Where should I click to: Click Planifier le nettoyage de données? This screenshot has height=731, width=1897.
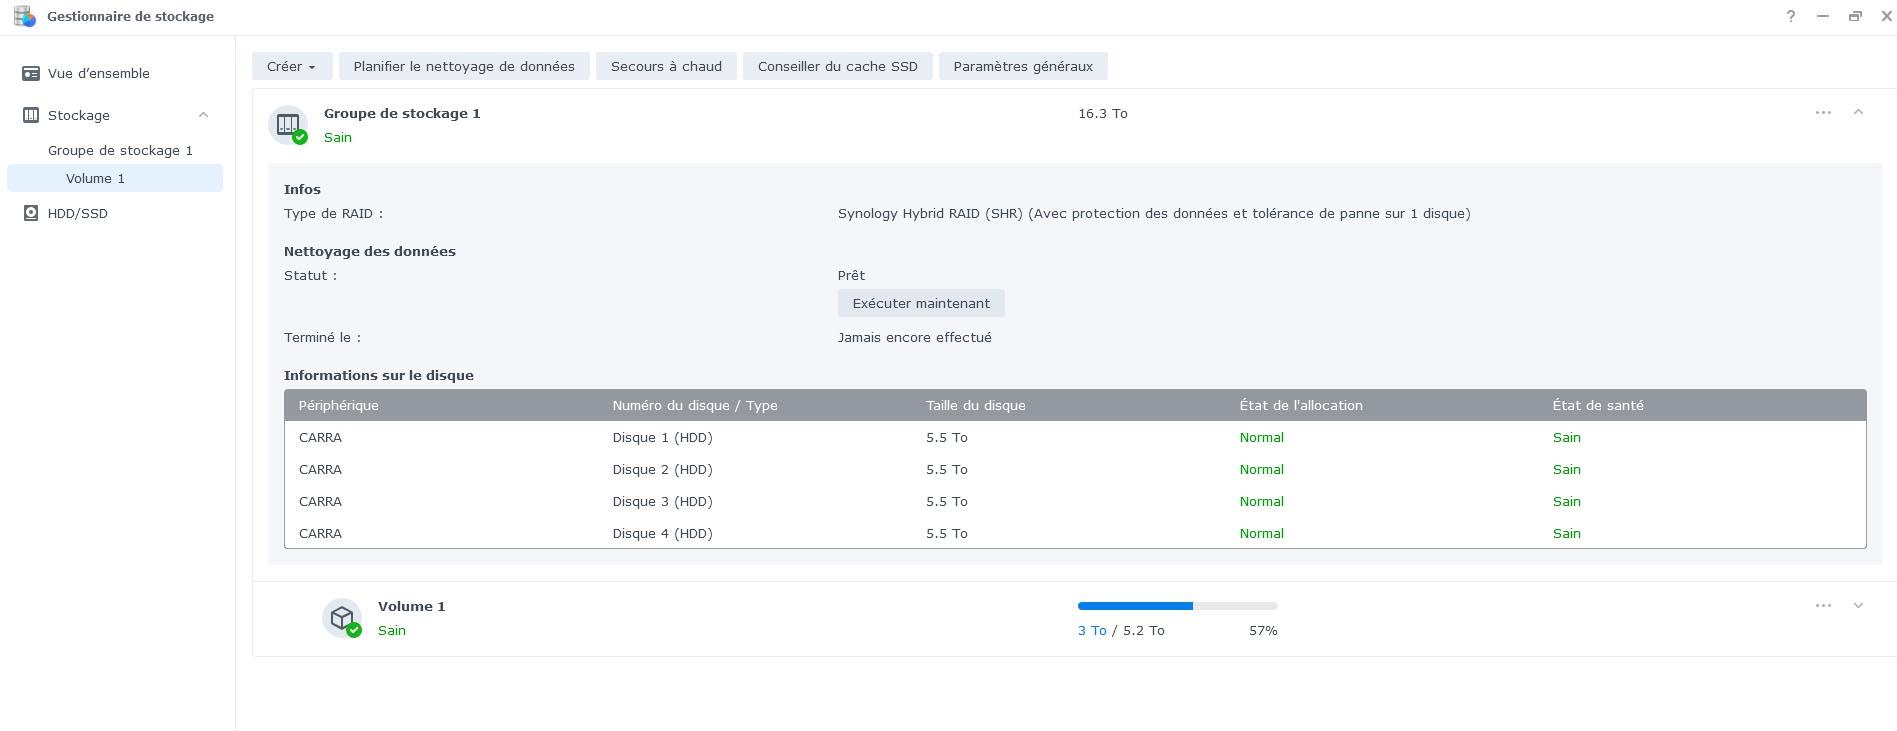[464, 66]
